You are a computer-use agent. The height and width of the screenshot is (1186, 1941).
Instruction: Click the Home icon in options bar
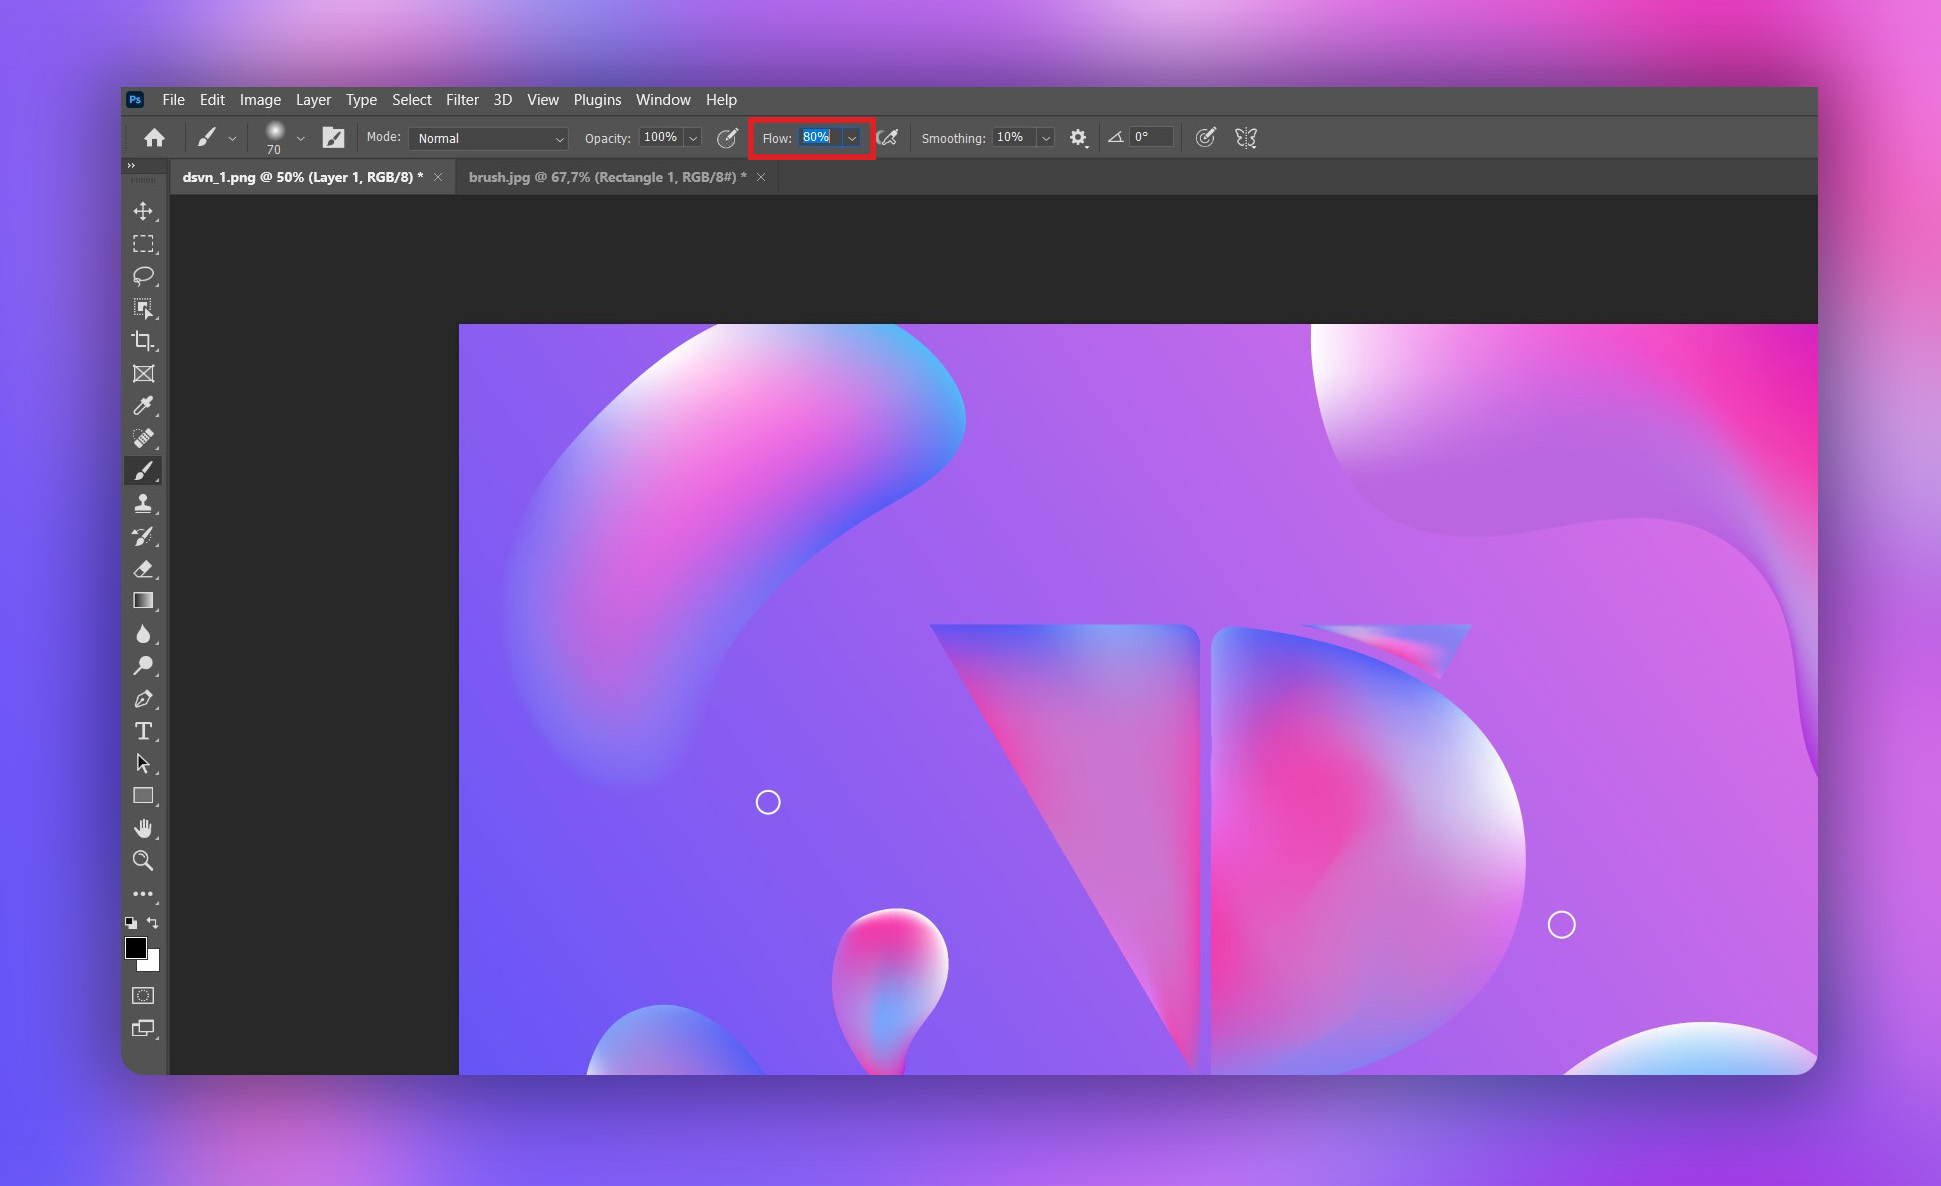click(154, 138)
